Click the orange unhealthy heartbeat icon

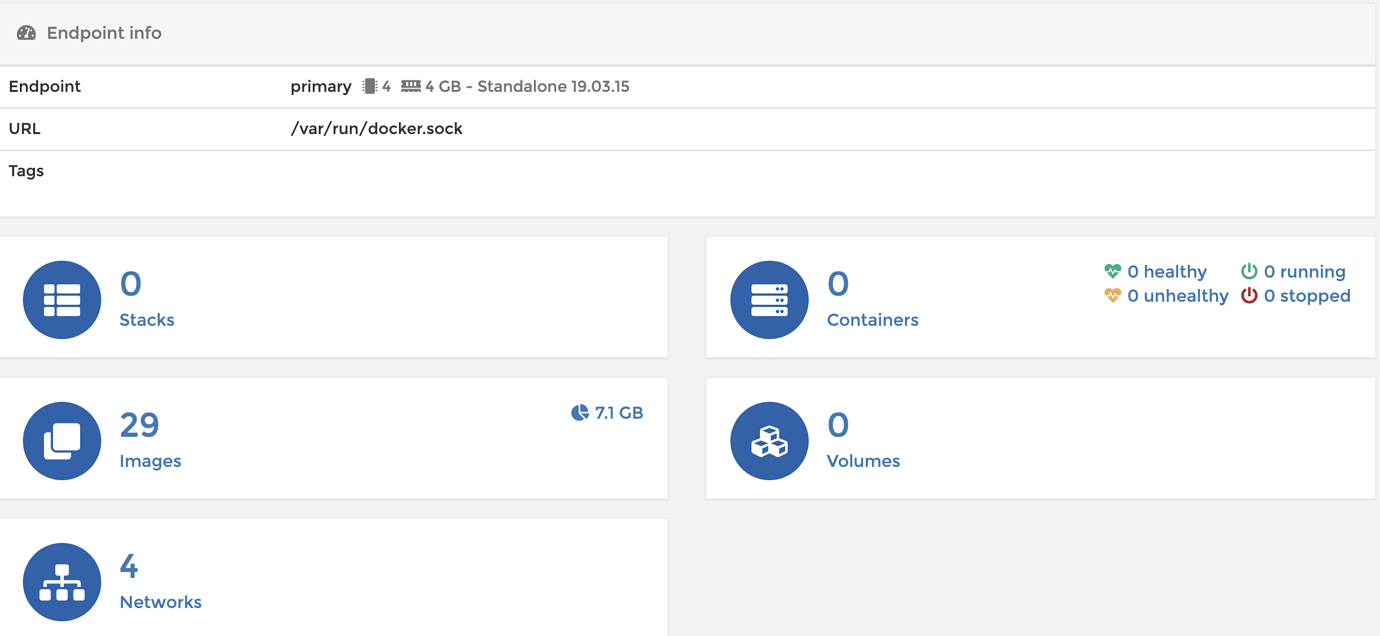(x=1114, y=295)
